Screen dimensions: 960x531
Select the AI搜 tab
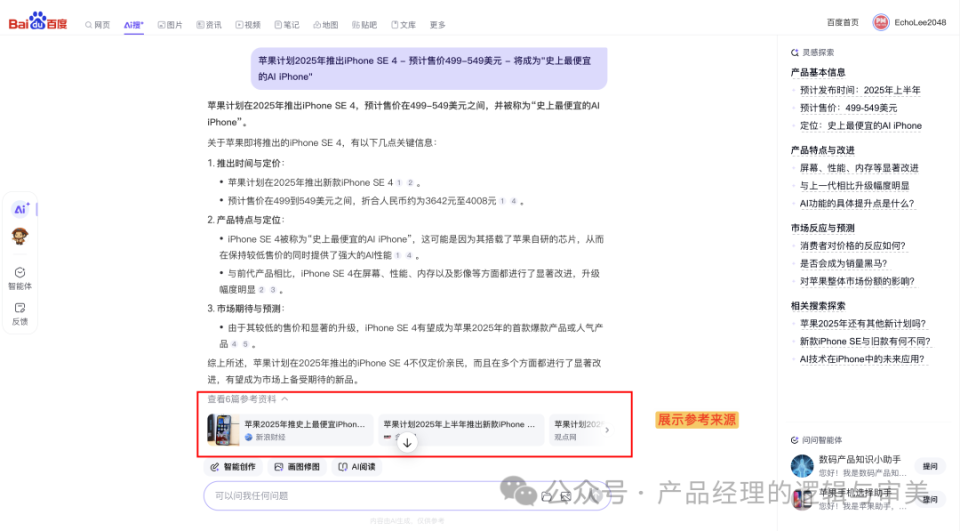(x=133, y=25)
